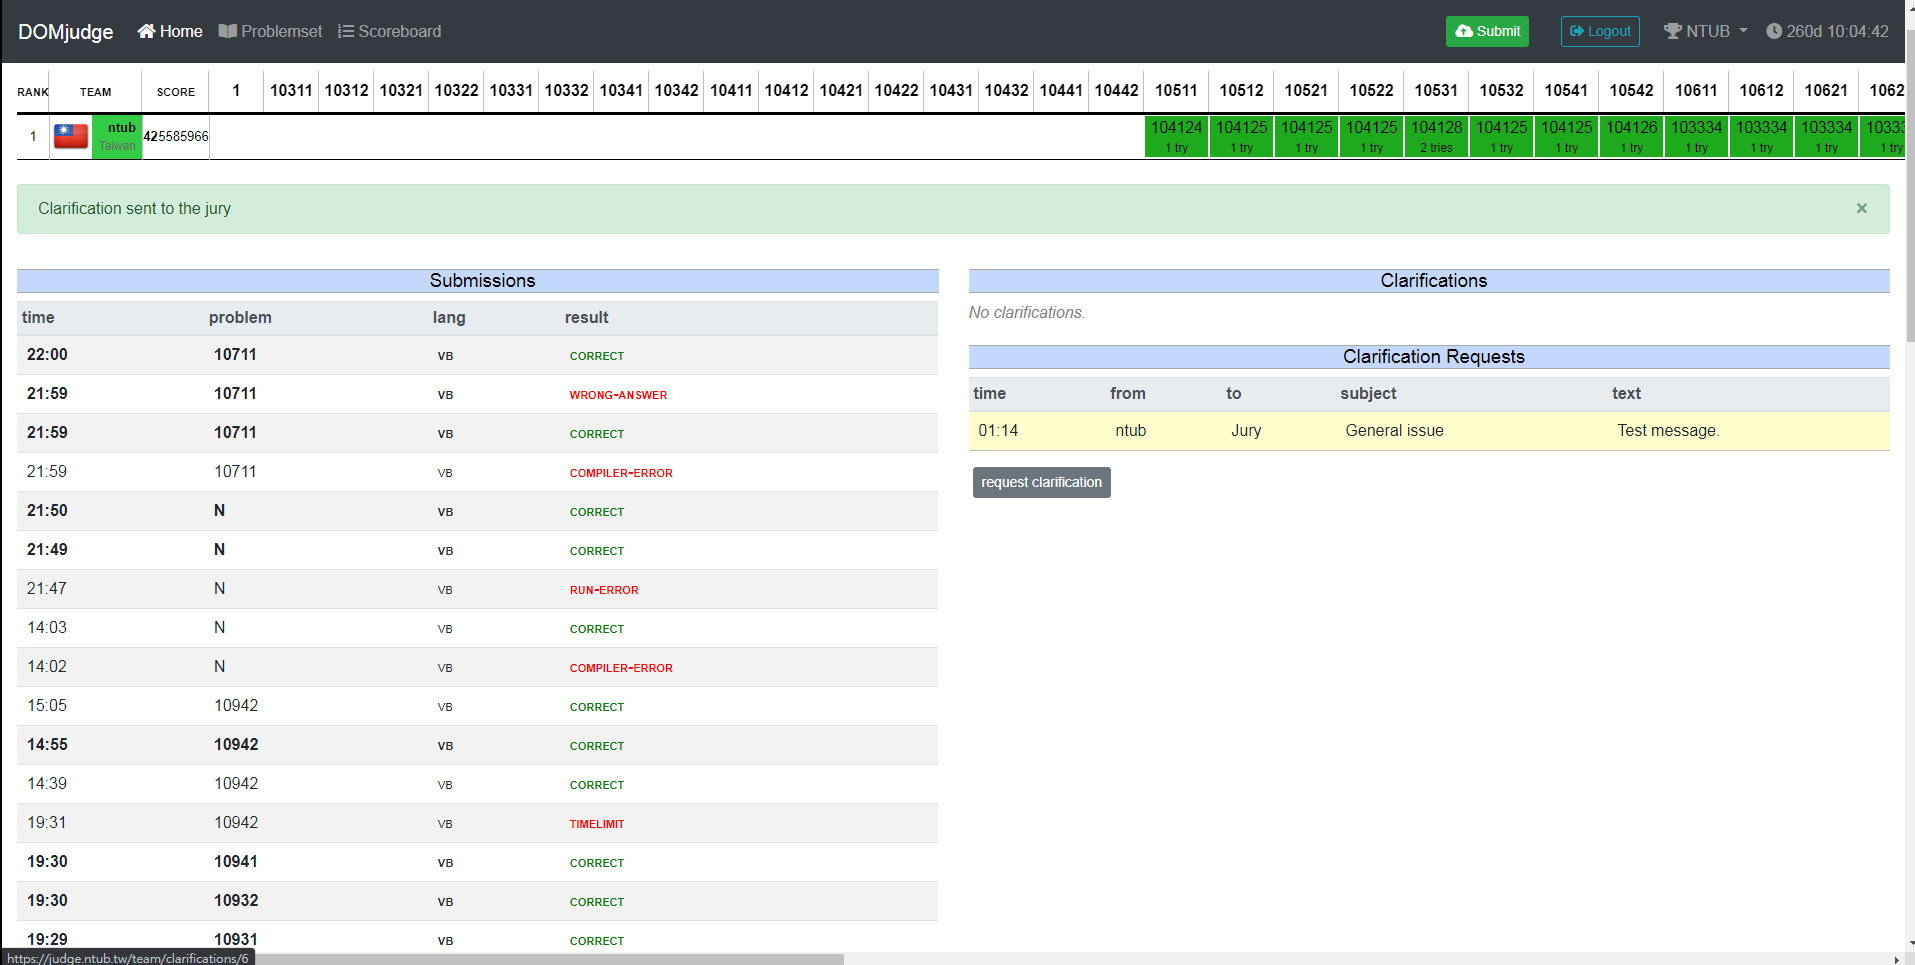Click the 10531 scoreboard cell showing 2 tries
Viewport: 1915px width, 965px height.
click(x=1436, y=136)
